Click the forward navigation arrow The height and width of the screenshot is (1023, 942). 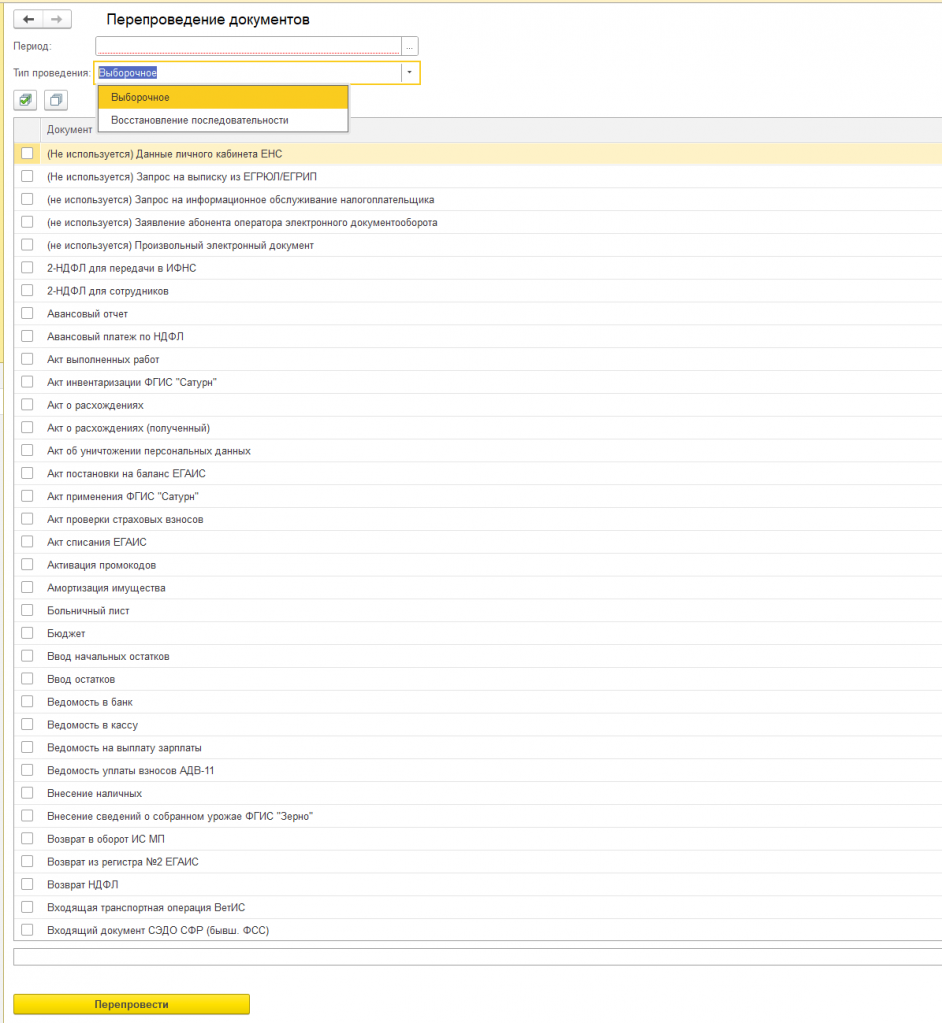tap(57, 20)
